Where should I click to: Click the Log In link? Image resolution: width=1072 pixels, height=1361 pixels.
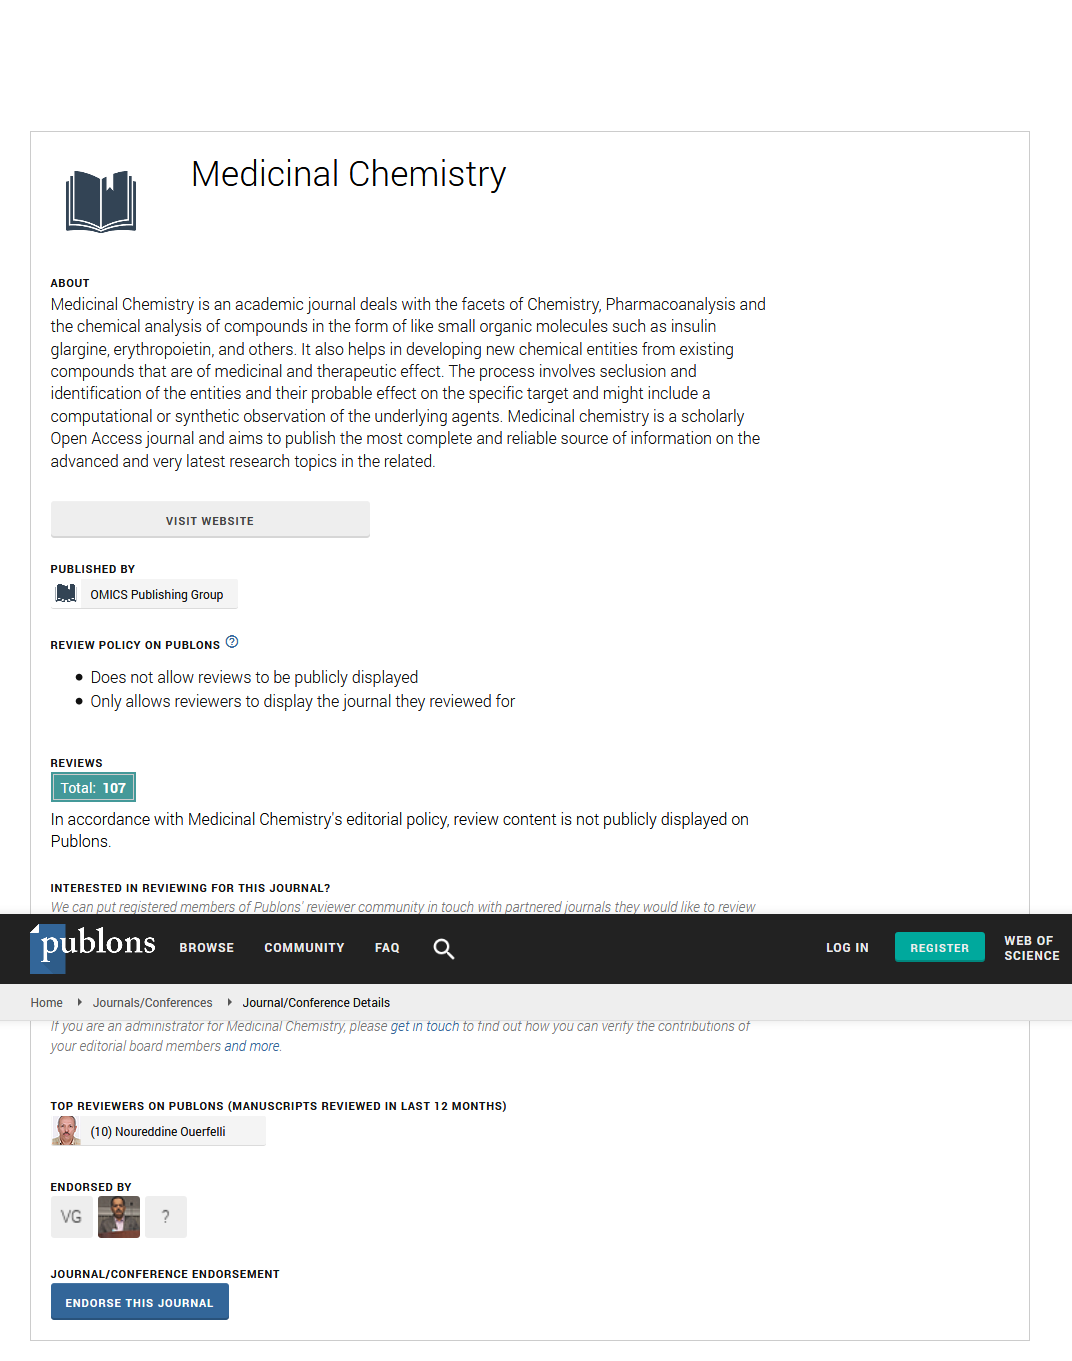tap(847, 948)
